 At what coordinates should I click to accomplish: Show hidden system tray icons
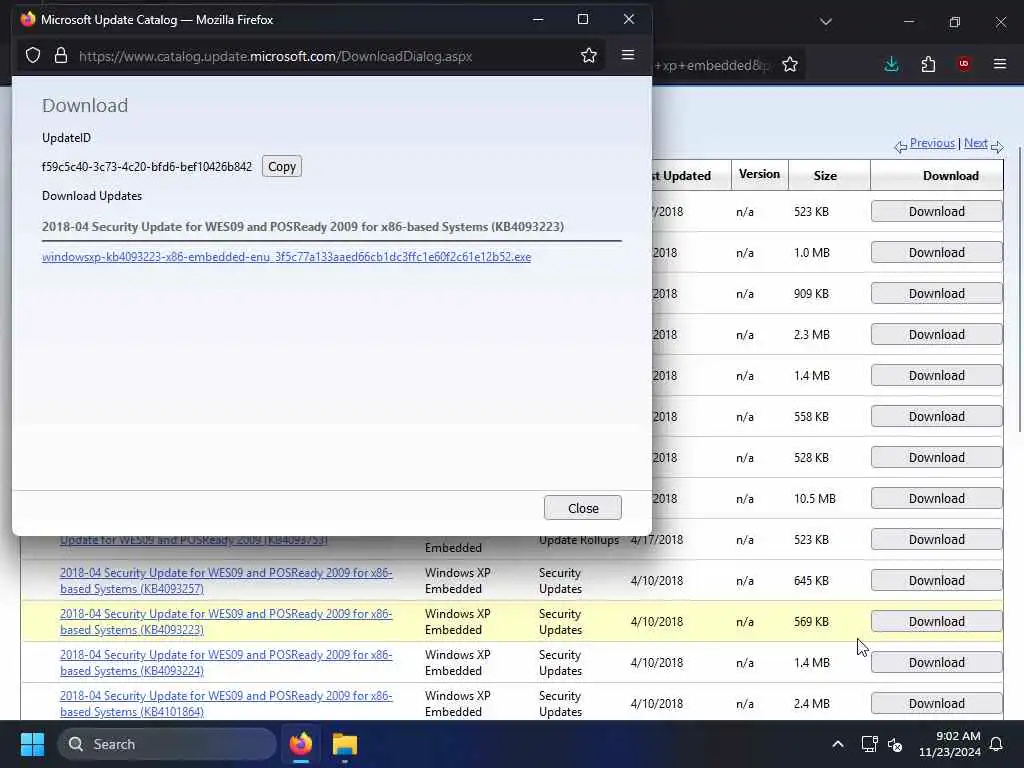(837, 744)
